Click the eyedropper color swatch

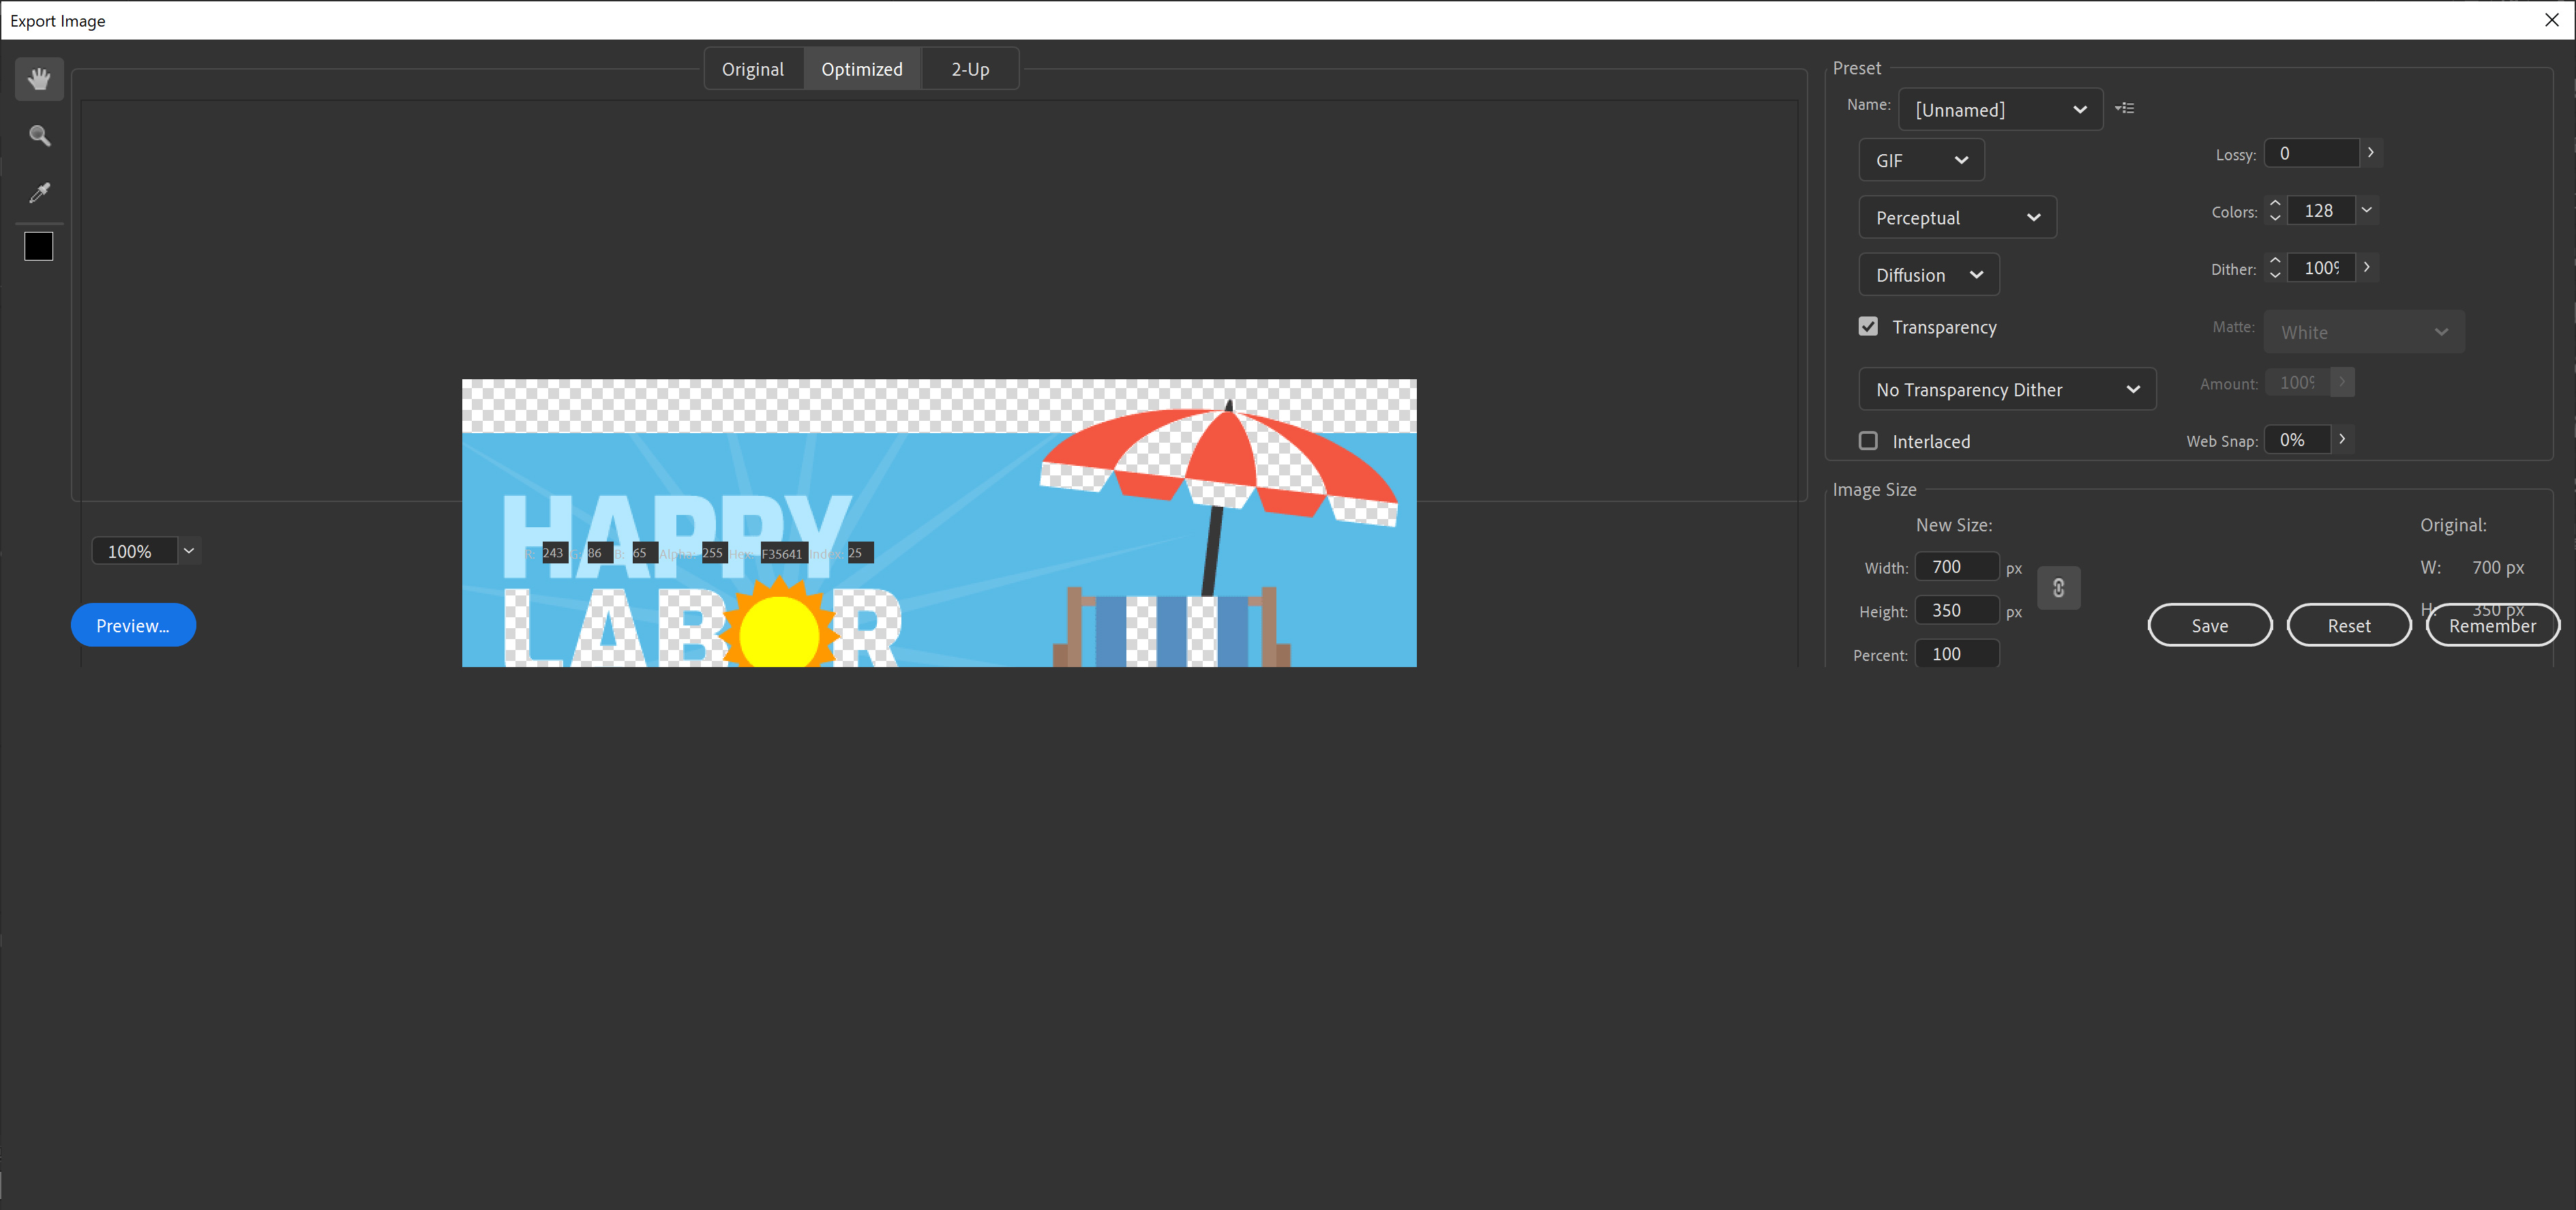click(x=39, y=246)
